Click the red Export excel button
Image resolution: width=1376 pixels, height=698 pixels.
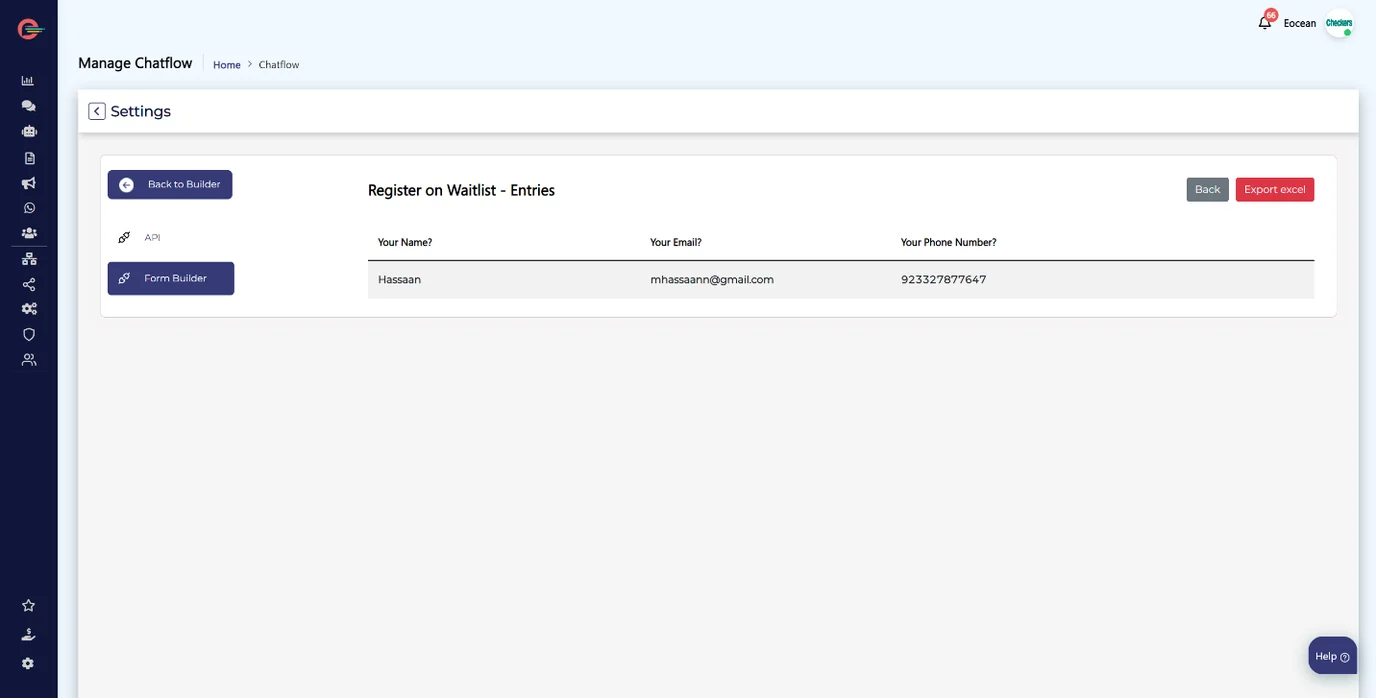point(1274,190)
